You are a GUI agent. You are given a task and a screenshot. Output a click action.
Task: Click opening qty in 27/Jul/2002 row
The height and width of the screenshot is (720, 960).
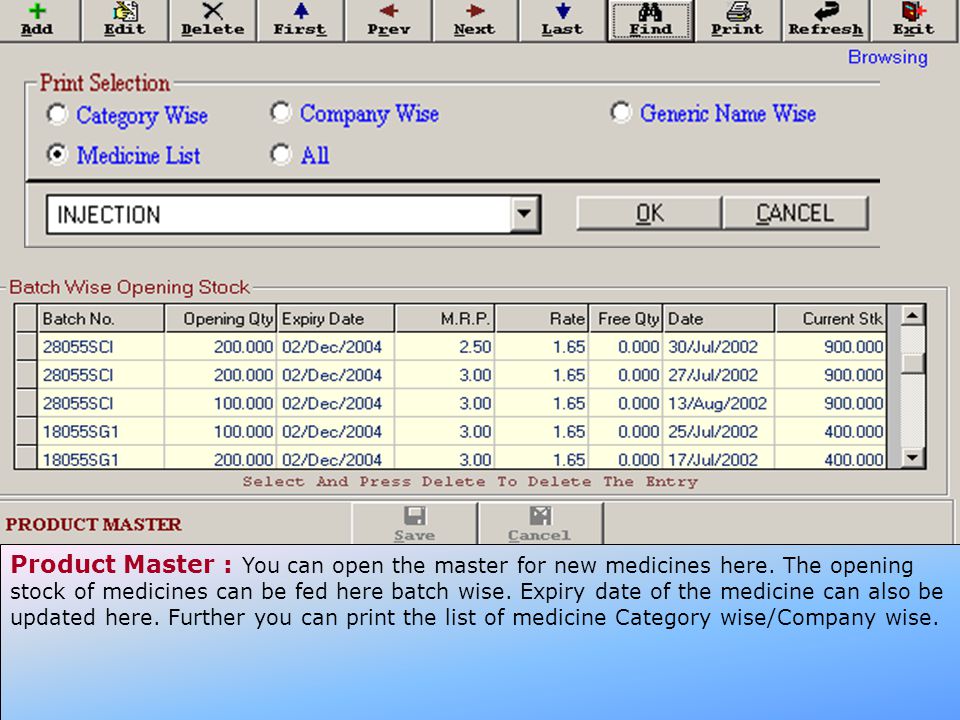click(220, 375)
